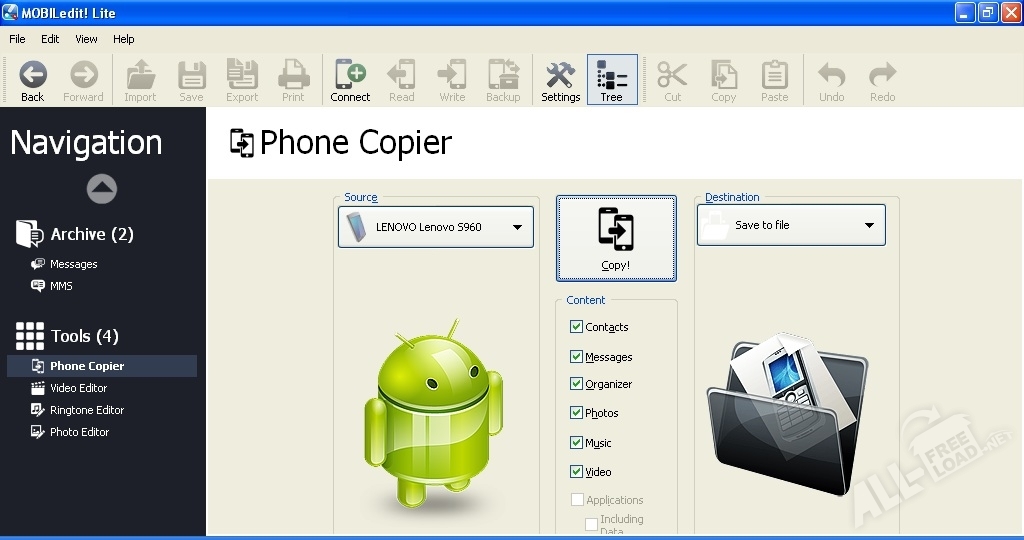Disable the Messages content checkbox
1024x540 pixels.
(577, 356)
